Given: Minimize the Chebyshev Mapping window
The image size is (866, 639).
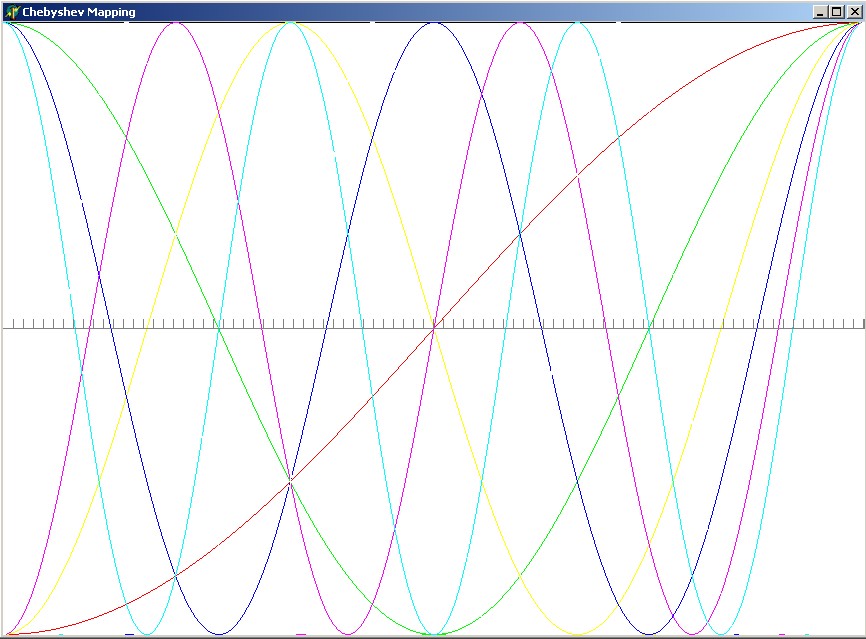Looking at the screenshot, I should [x=820, y=12].
